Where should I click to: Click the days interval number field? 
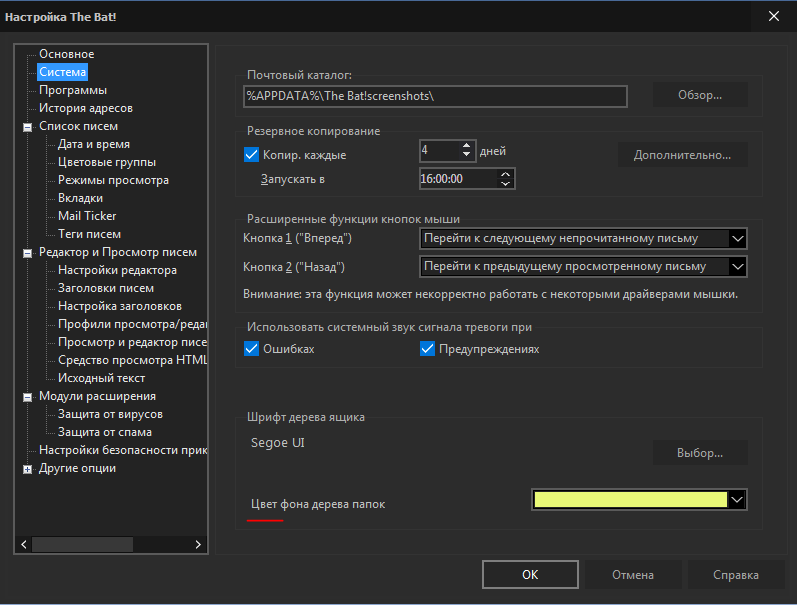439,150
